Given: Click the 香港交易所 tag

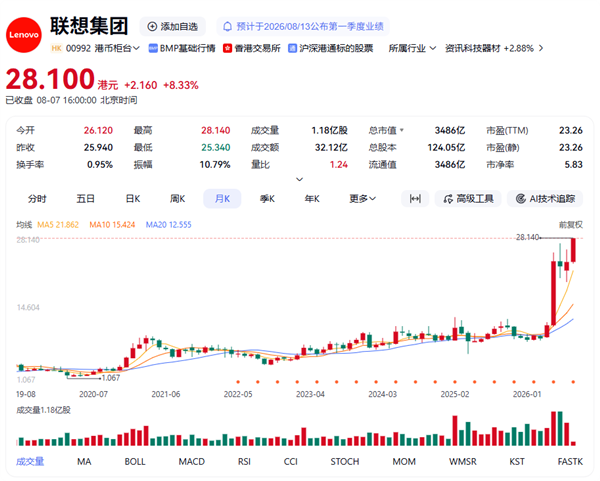Looking at the screenshot, I should click(x=252, y=48).
